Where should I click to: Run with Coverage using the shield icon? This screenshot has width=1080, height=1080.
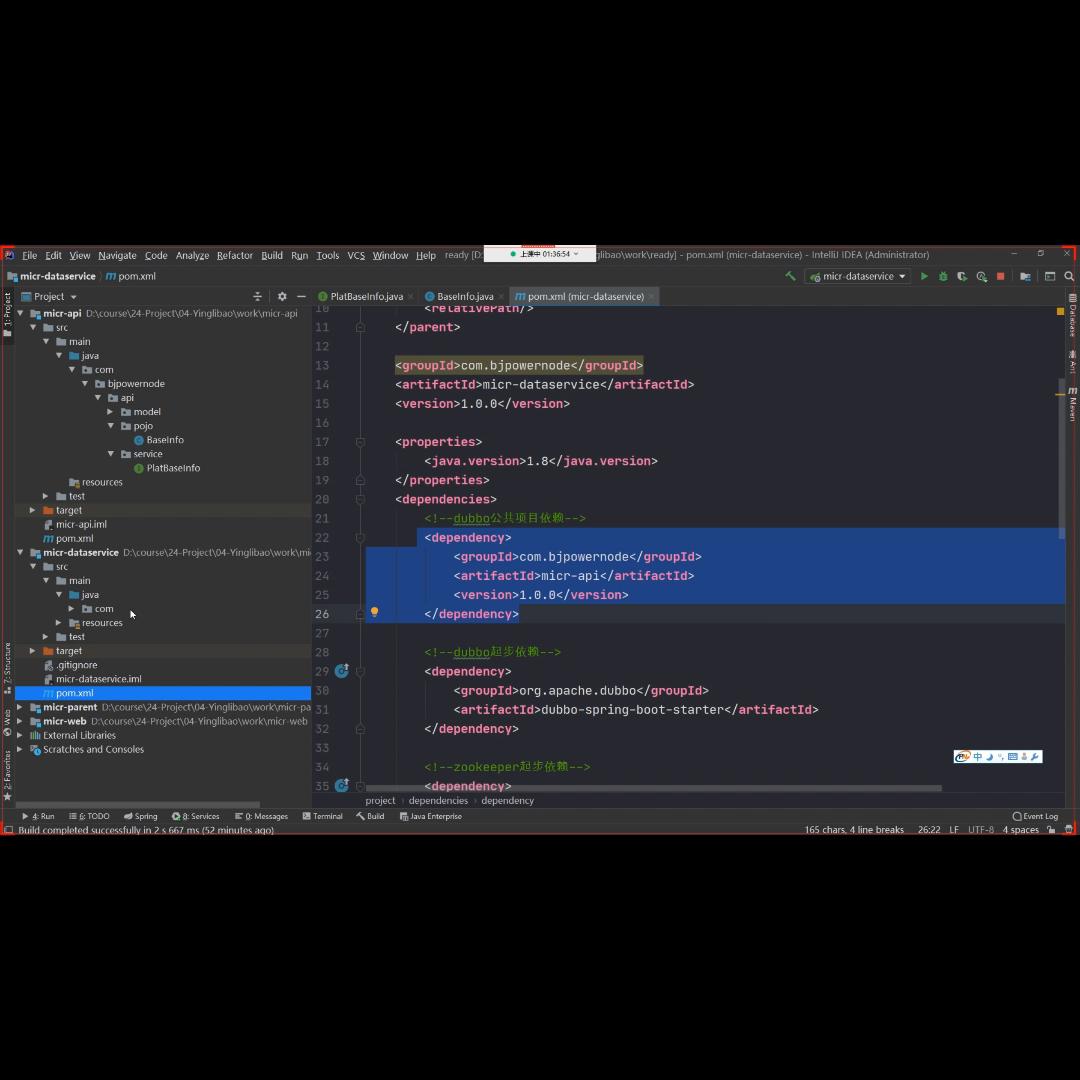(x=962, y=277)
